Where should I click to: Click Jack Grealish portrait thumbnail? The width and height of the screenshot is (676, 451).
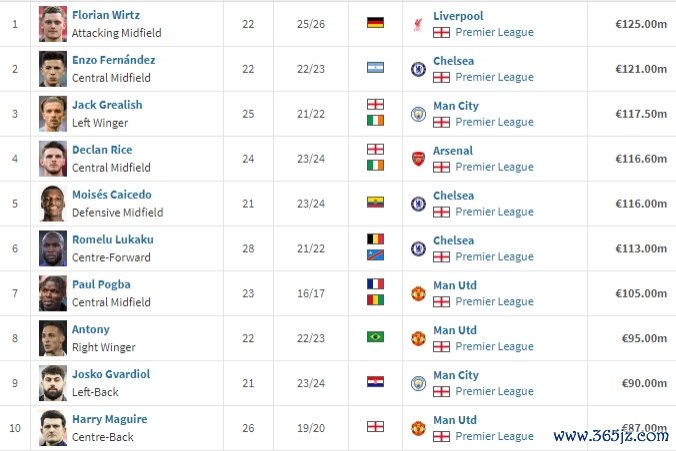coord(53,113)
